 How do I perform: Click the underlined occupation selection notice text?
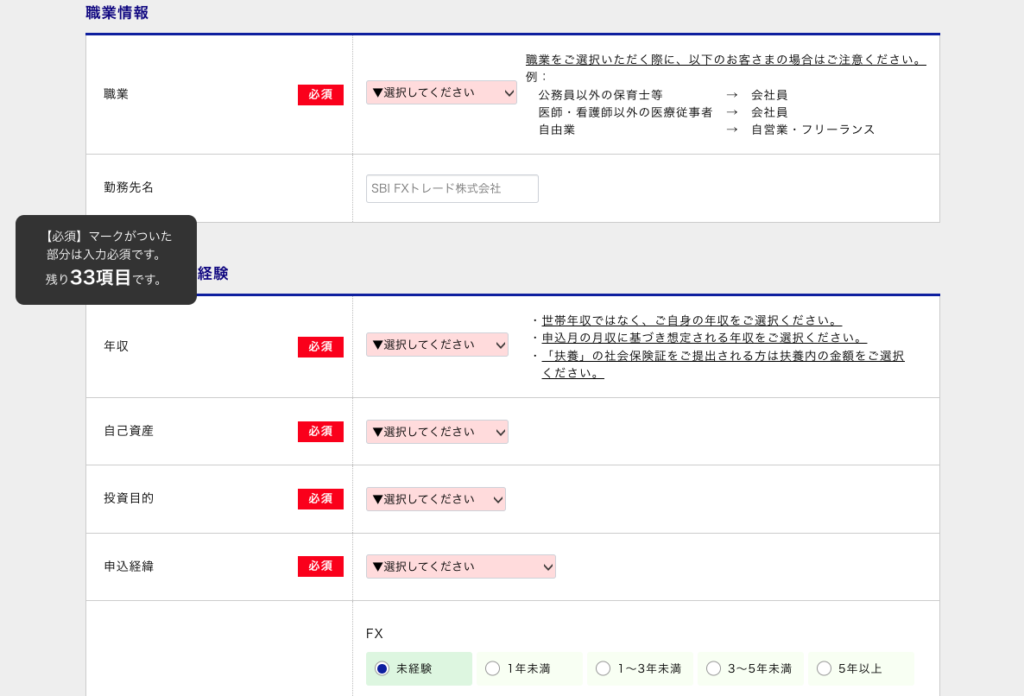(725, 60)
